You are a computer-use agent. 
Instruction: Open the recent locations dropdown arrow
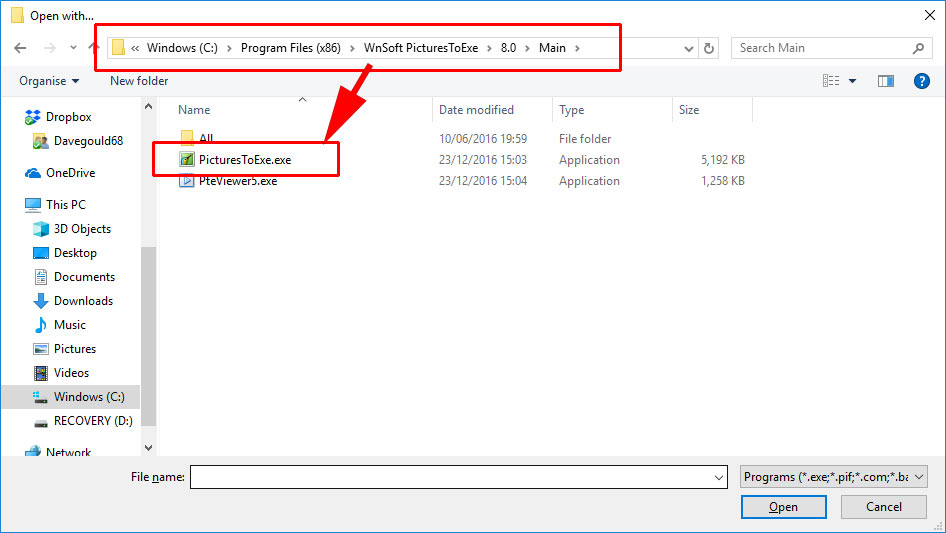pyautogui.click(x=73, y=48)
